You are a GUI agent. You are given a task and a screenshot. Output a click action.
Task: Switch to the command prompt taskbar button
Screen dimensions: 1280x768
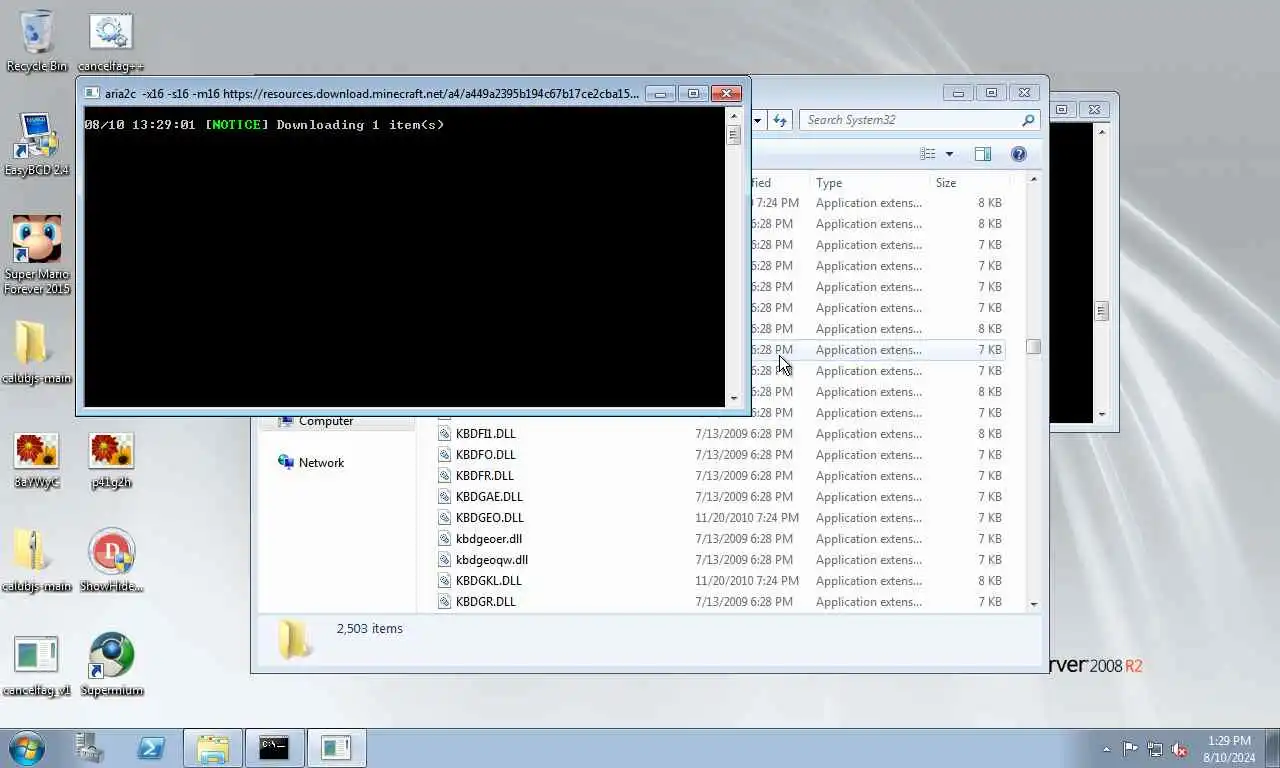pos(274,748)
